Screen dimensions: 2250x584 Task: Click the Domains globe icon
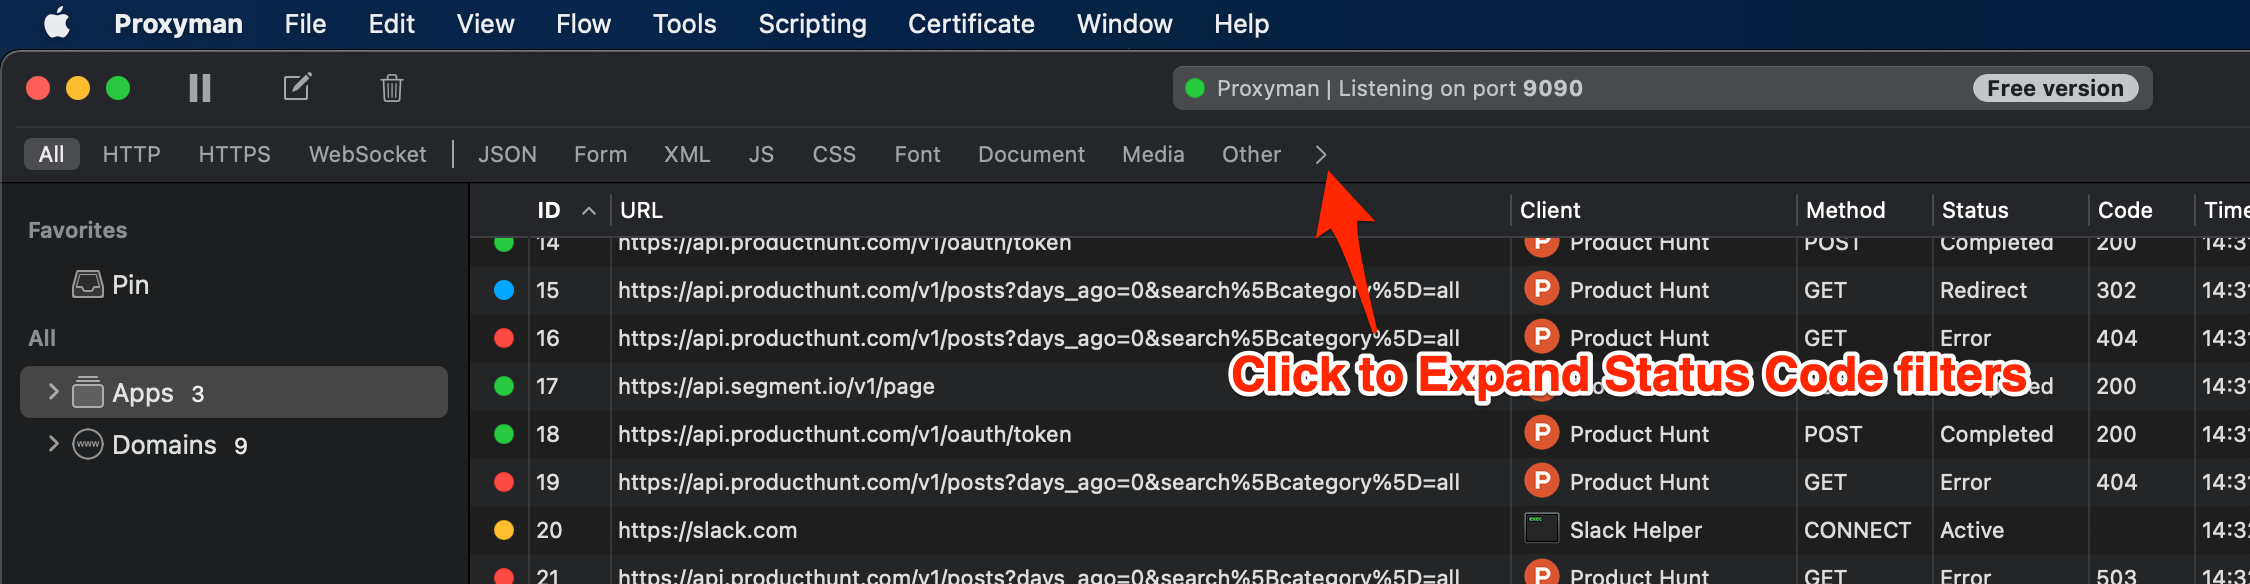(88, 444)
